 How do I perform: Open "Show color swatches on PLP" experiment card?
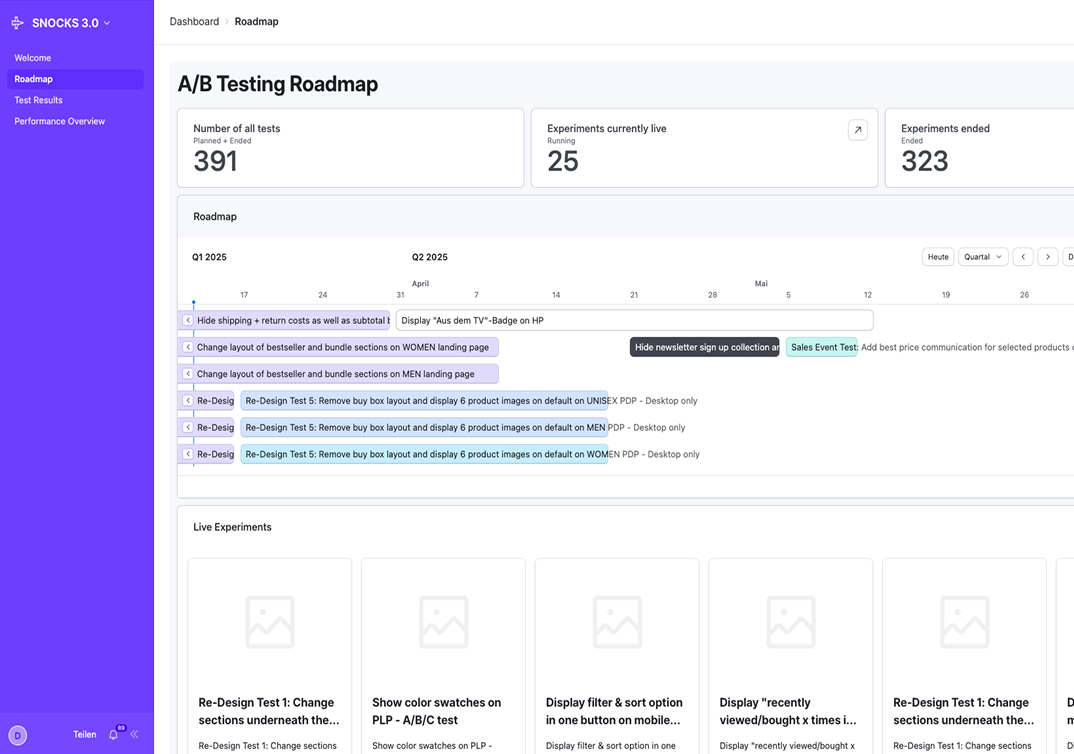pyautogui.click(x=443, y=655)
